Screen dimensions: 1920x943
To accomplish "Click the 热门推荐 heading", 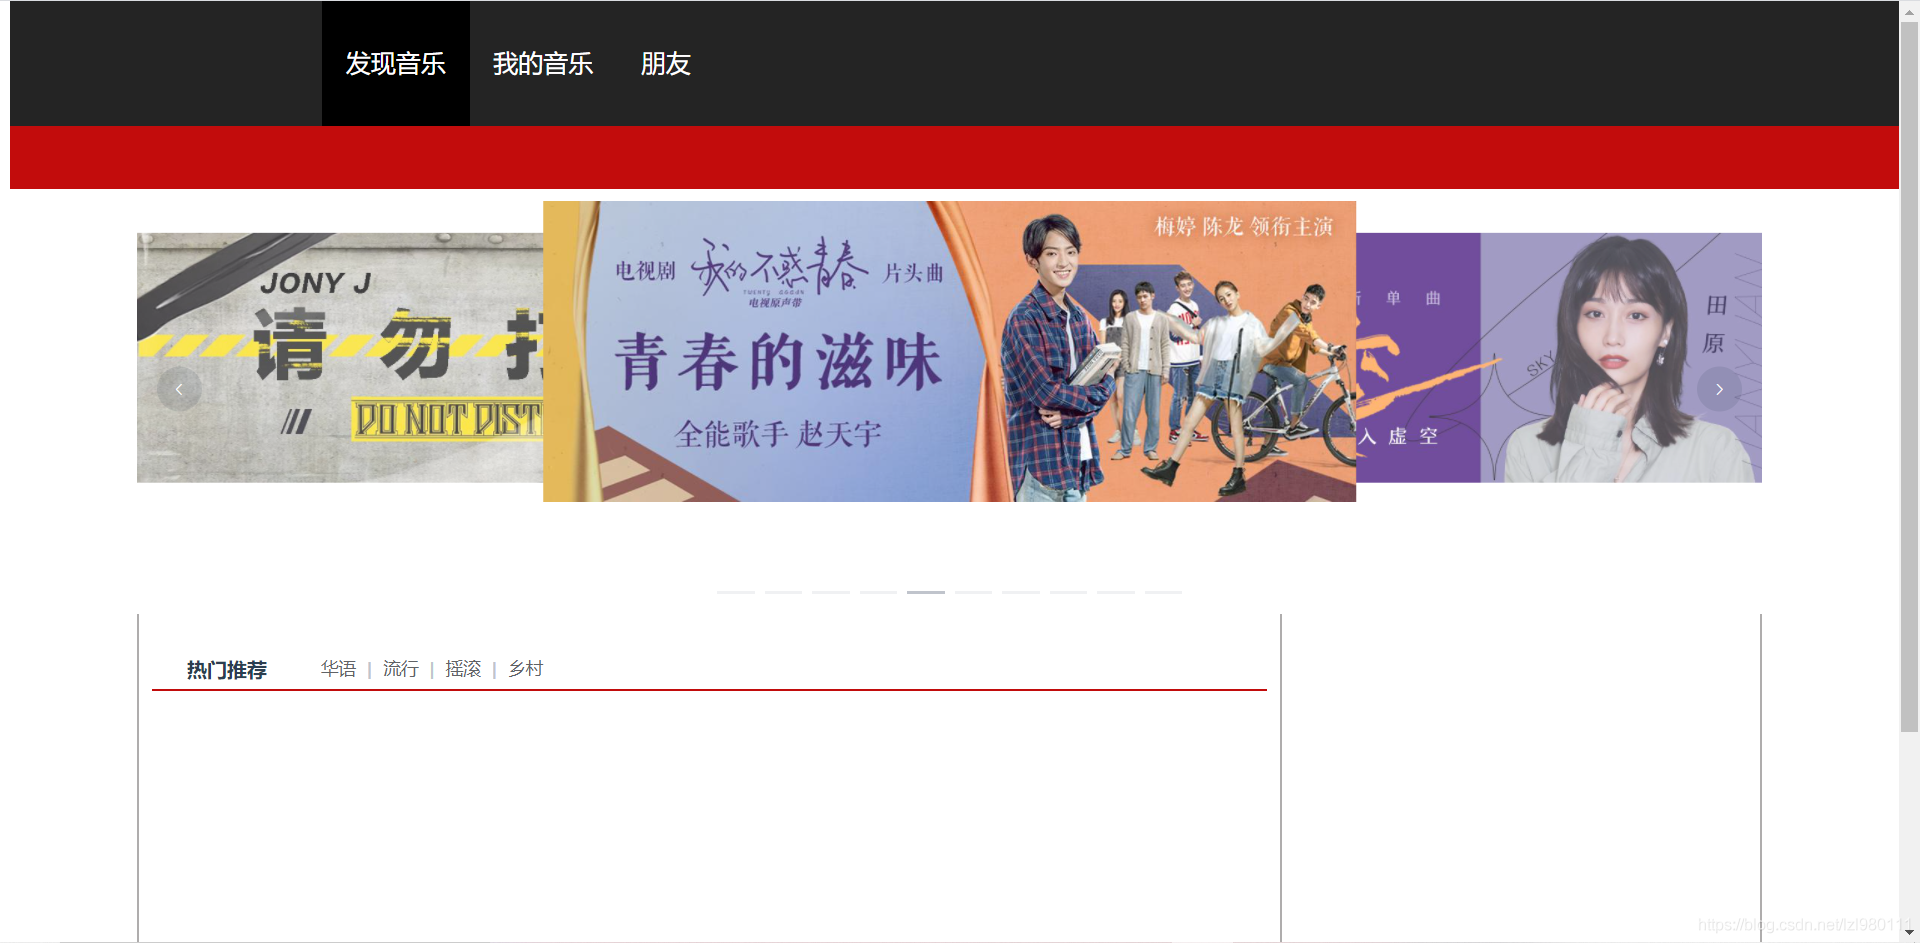I will click(x=227, y=670).
